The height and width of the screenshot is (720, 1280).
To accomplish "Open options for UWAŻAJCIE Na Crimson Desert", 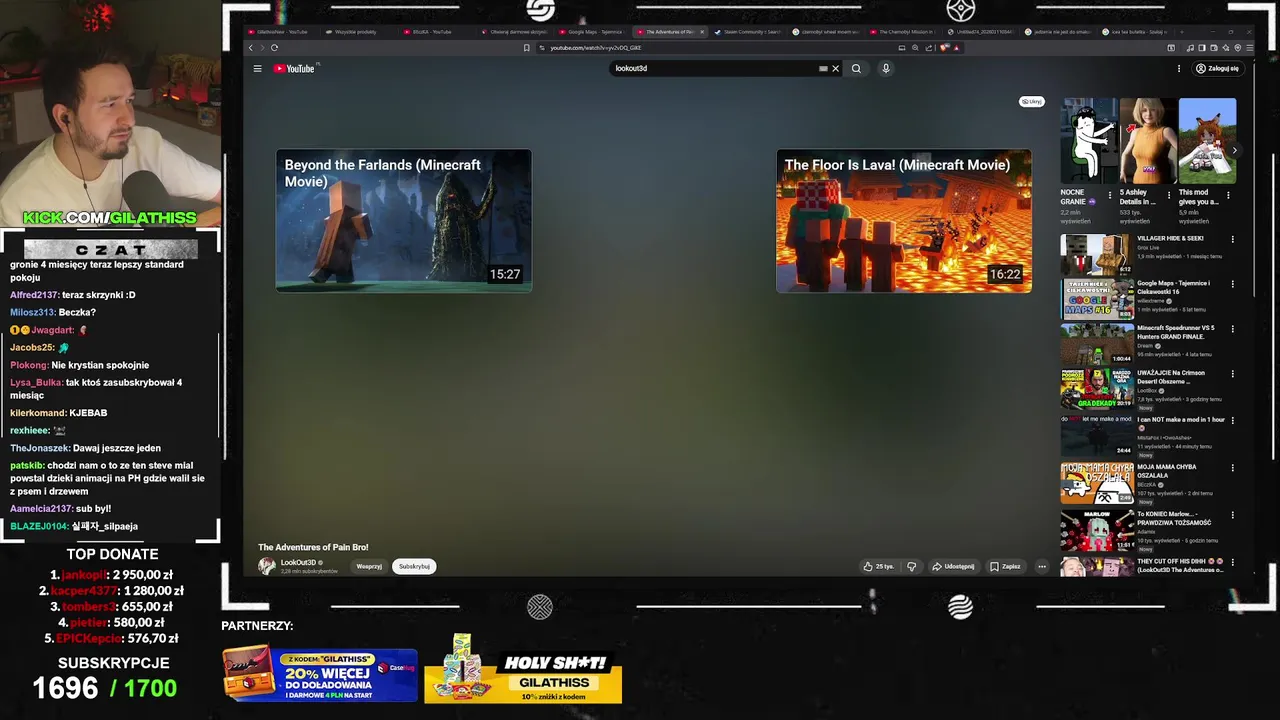I will (x=1232, y=374).
